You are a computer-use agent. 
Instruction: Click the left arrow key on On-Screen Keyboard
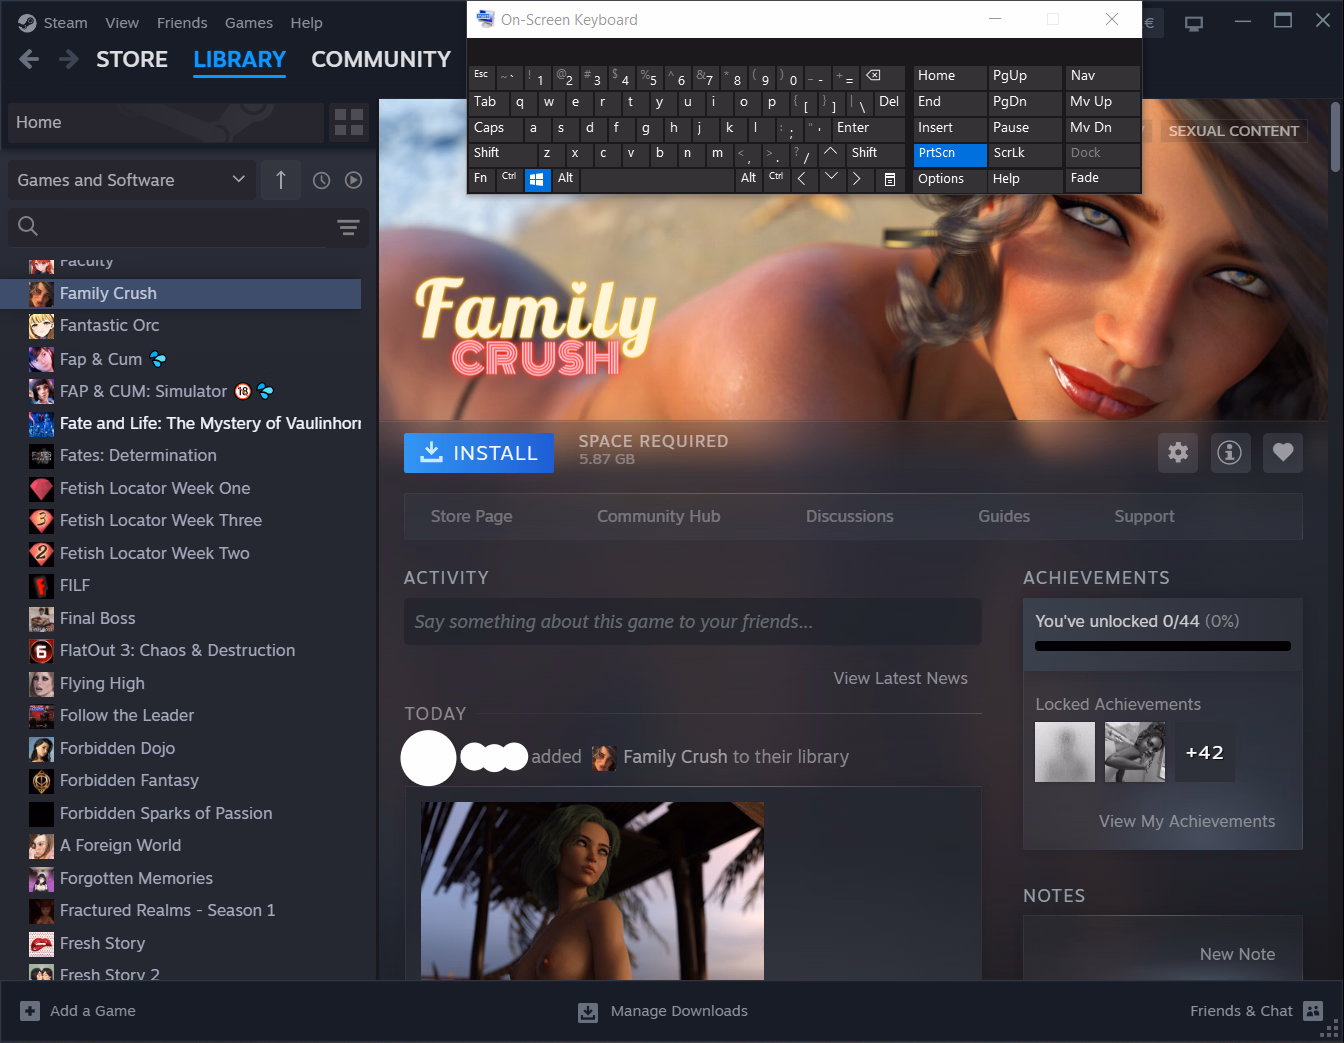tap(802, 179)
